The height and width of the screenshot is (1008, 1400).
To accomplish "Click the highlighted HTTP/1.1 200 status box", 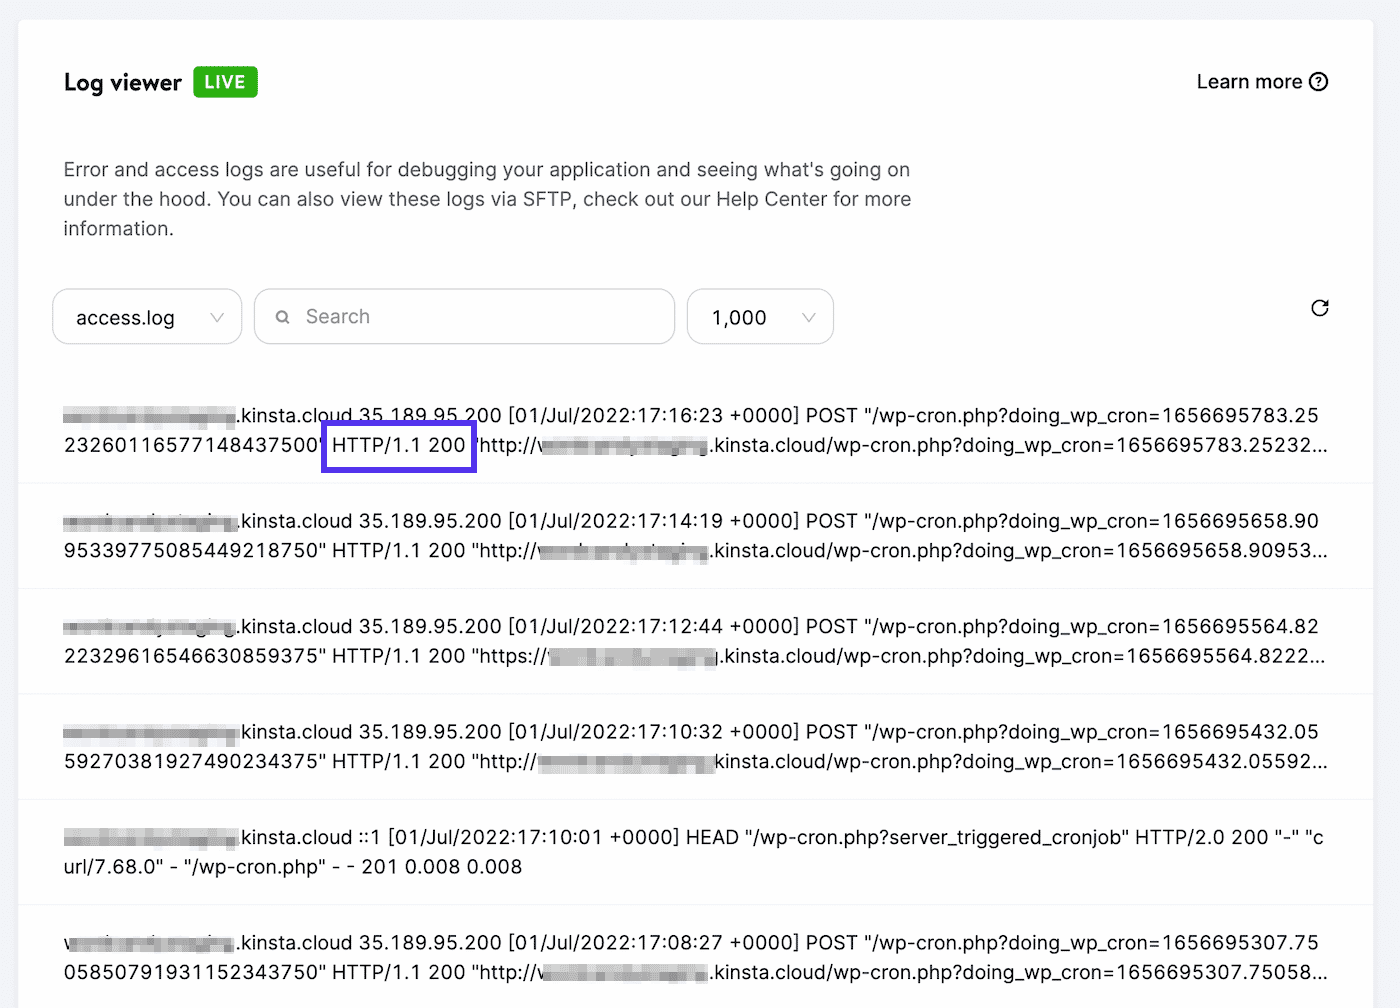I will [398, 446].
